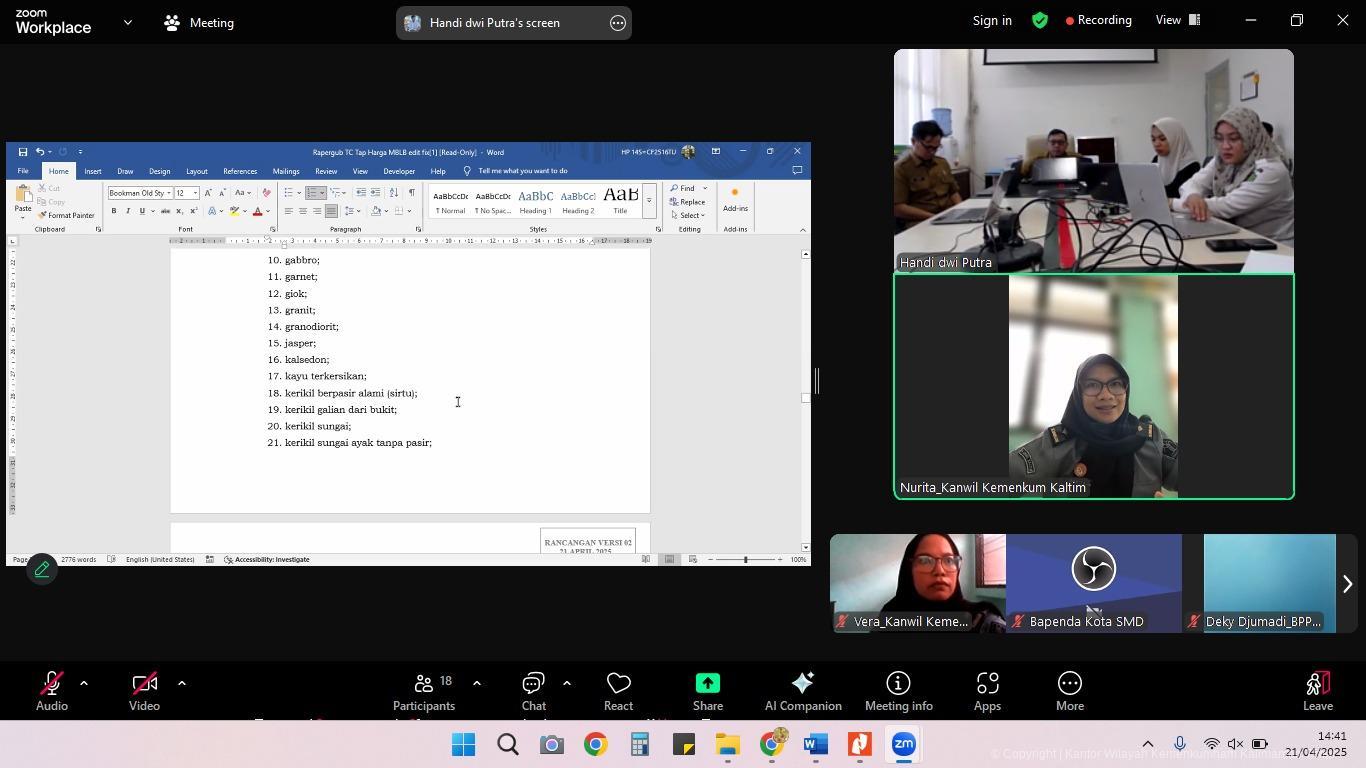Open Zoom annotation pencil tool

pyautogui.click(x=41, y=570)
